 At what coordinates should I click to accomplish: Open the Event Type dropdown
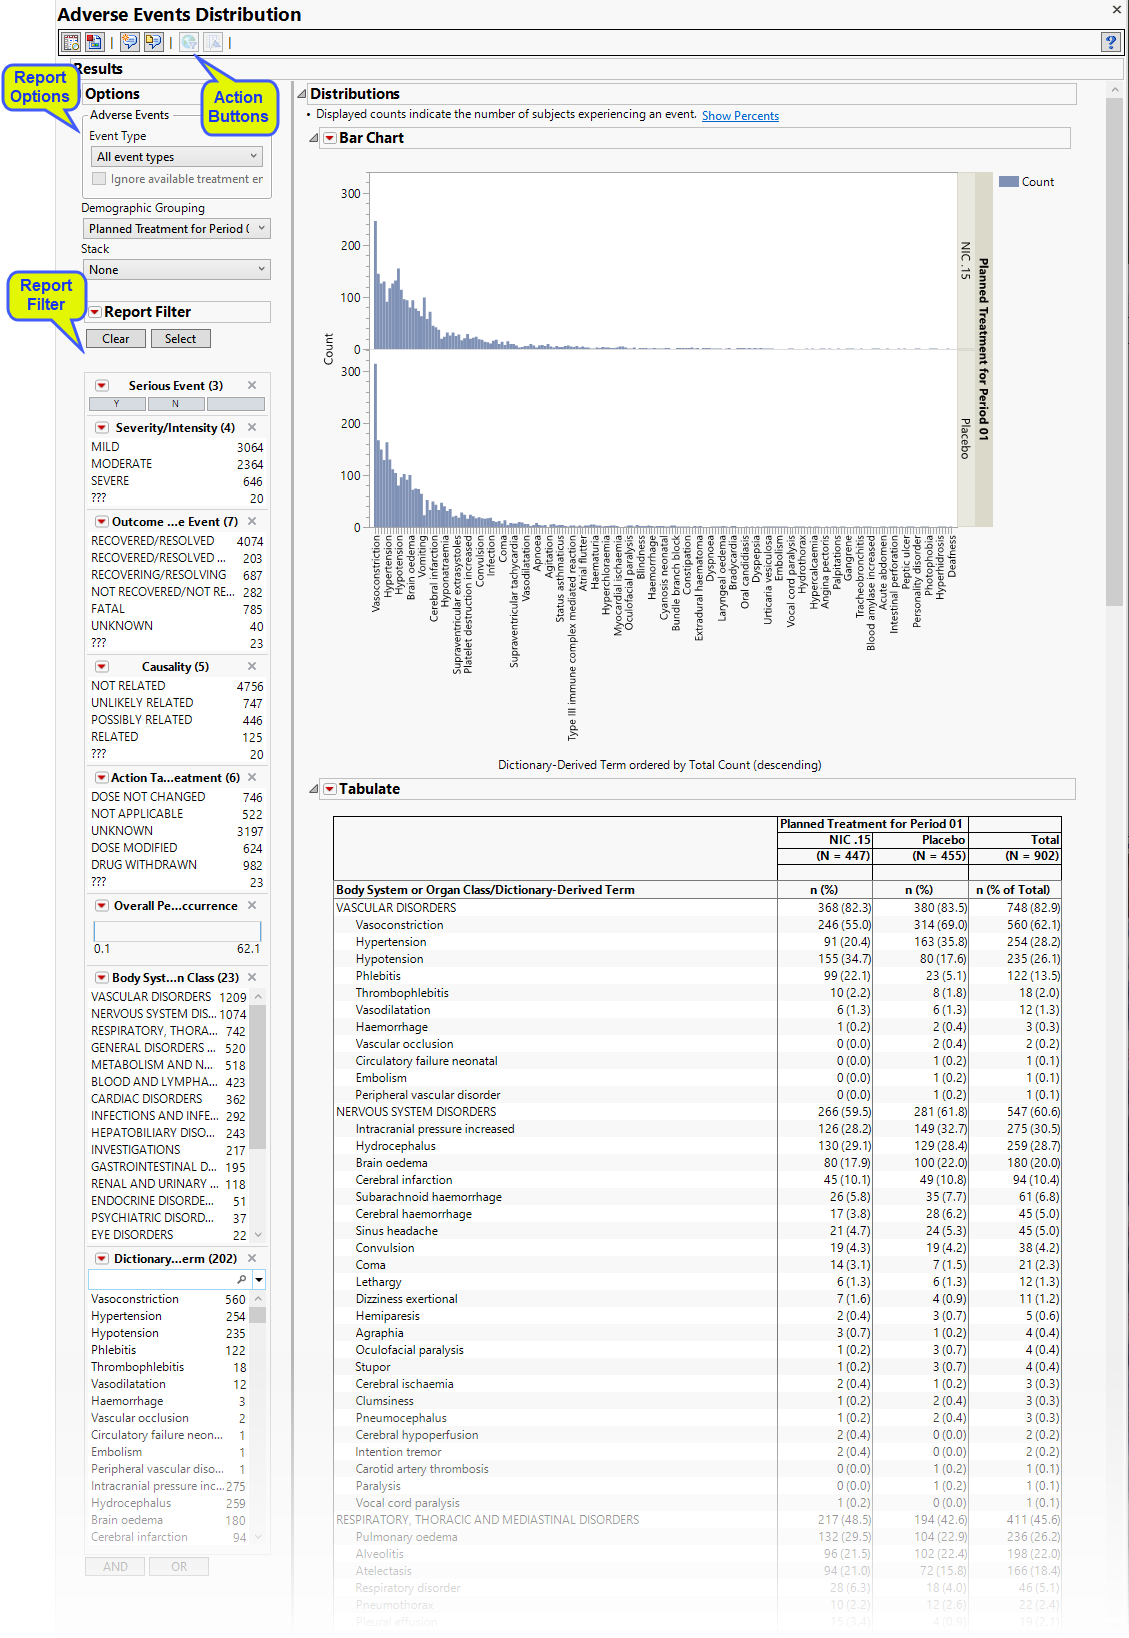click(177, 157)
